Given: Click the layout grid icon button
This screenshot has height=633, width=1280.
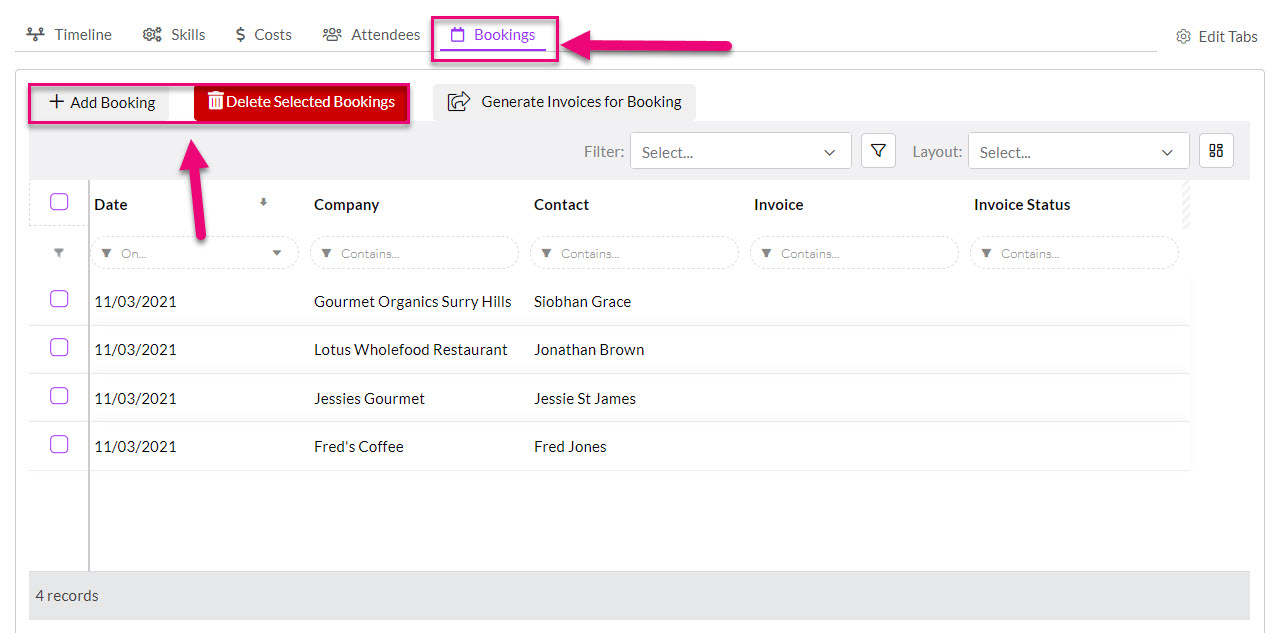Looking at the screenshot, I should point(1216,151).
